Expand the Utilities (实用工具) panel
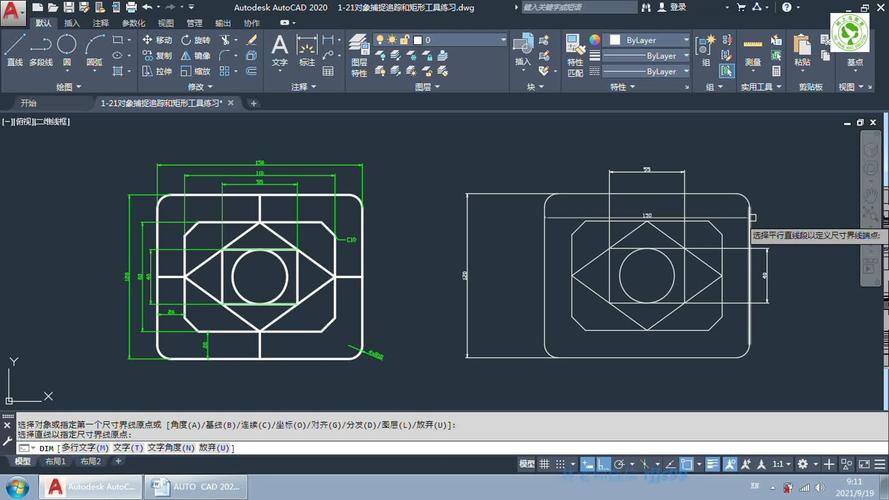This screenshot has height=500, width=889. coord(761,87)
